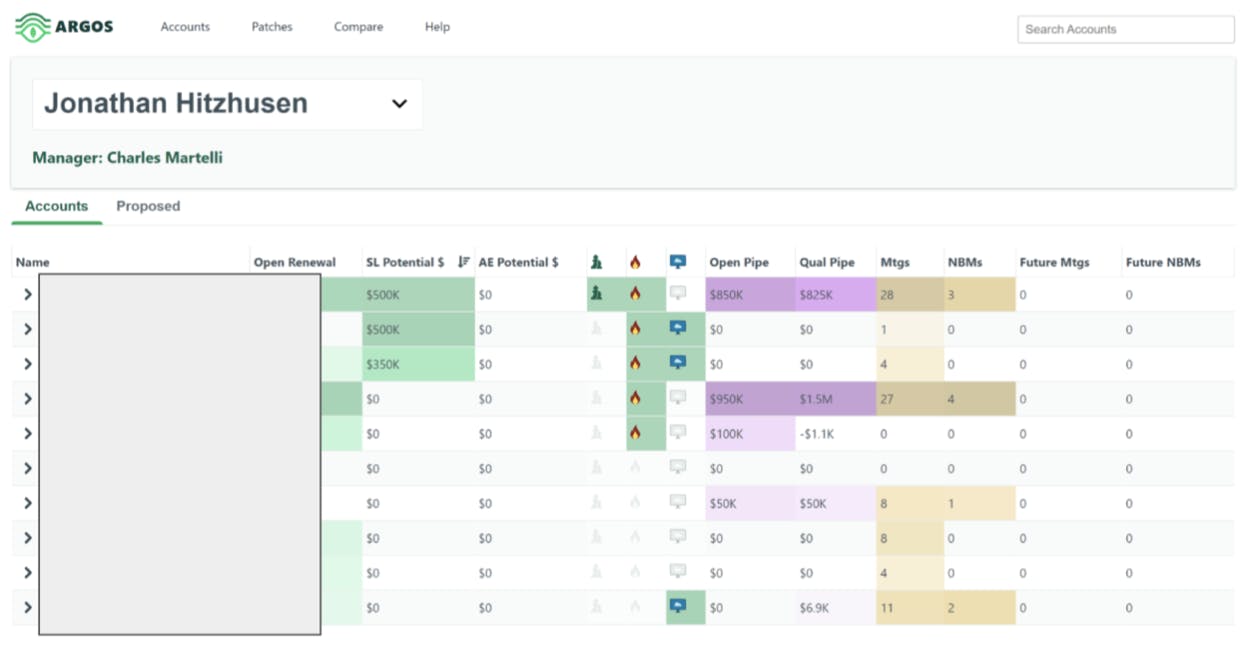1246x648 pixels.
Task: Toggle the greyed-out monitor icon in the $100K row
Action: (x=678, y=432)
